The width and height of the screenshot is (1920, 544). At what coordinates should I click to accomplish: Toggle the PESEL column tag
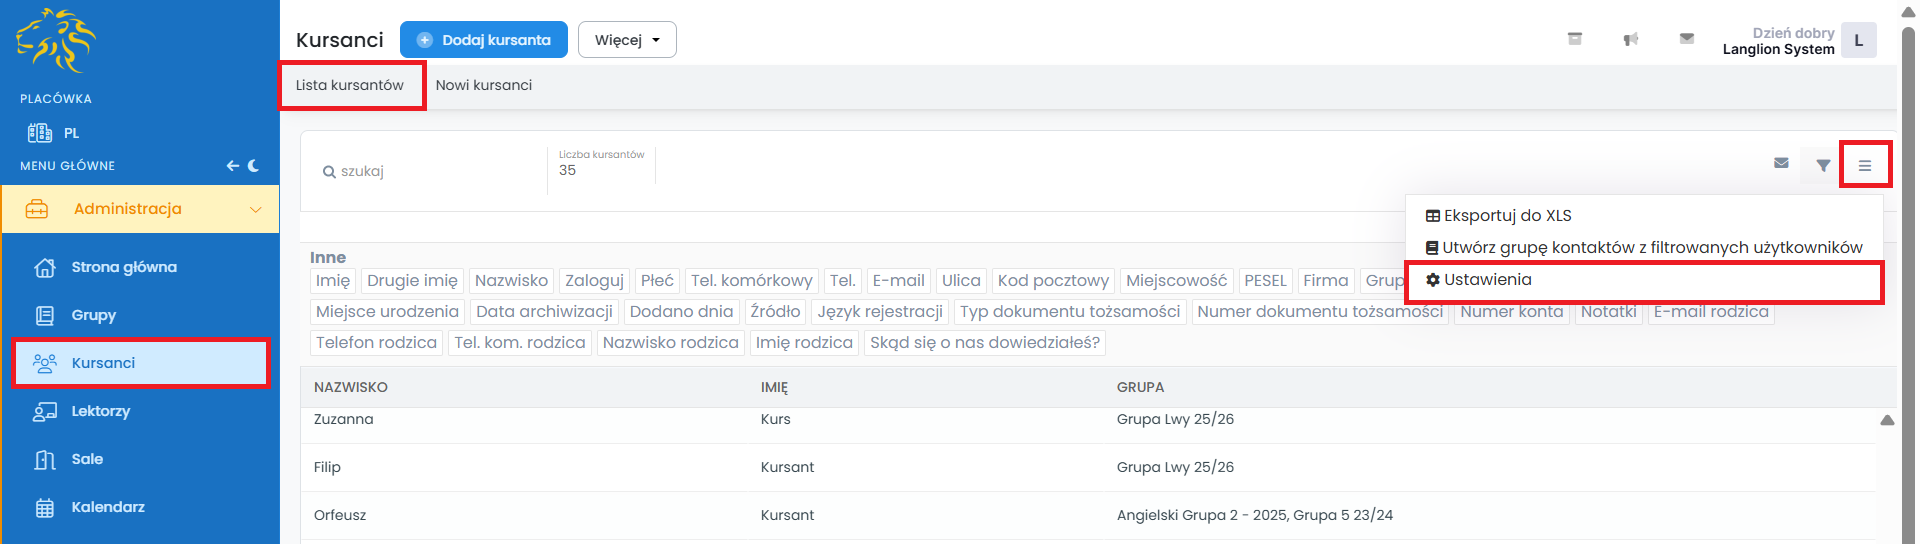[1265, 281]
